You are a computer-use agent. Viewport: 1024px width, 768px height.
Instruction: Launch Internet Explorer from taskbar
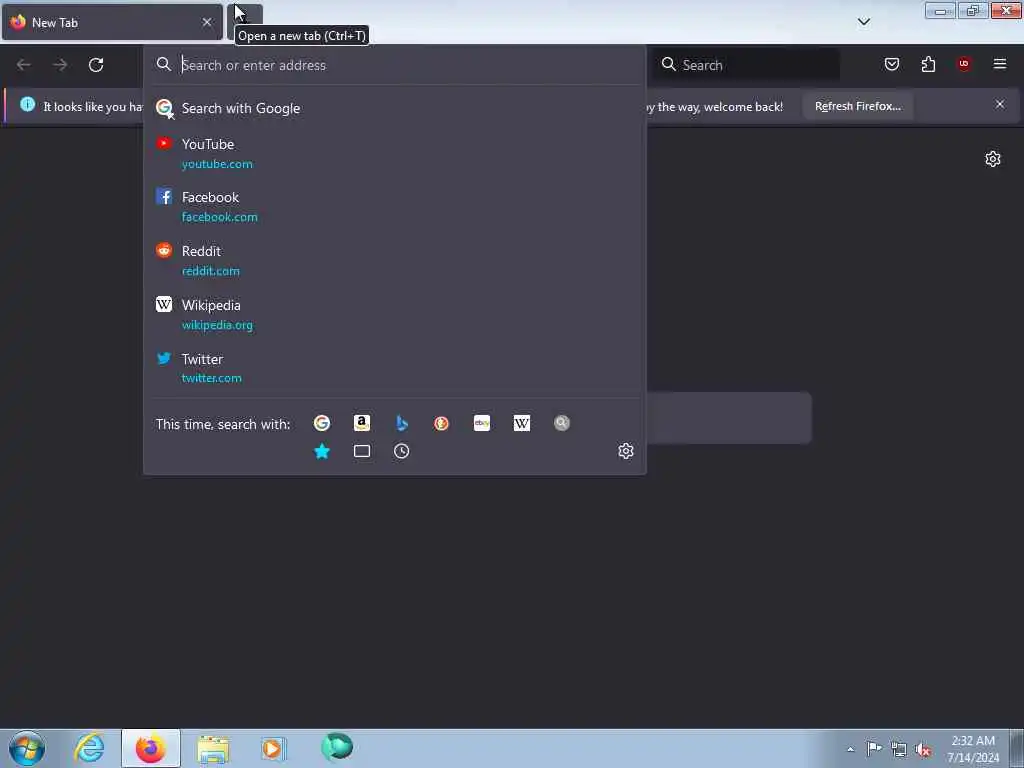click(89, 748)
